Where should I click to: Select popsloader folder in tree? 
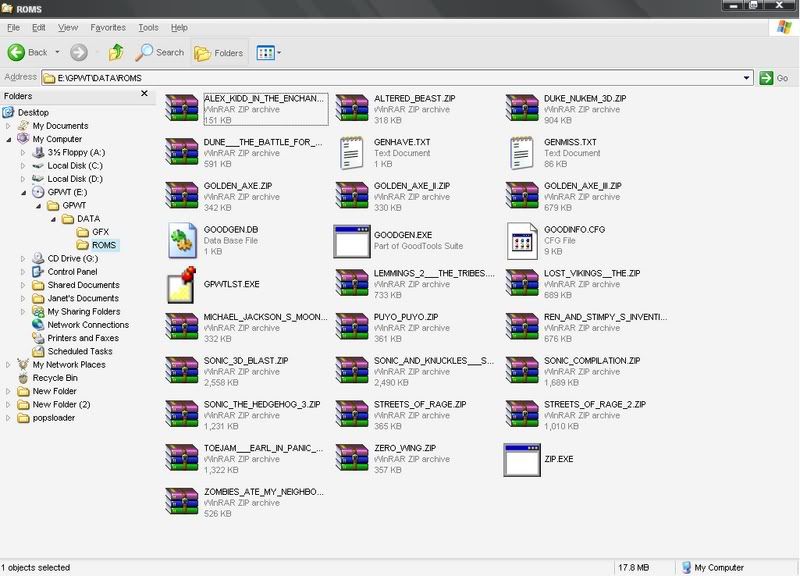click(x=46, y=417)
